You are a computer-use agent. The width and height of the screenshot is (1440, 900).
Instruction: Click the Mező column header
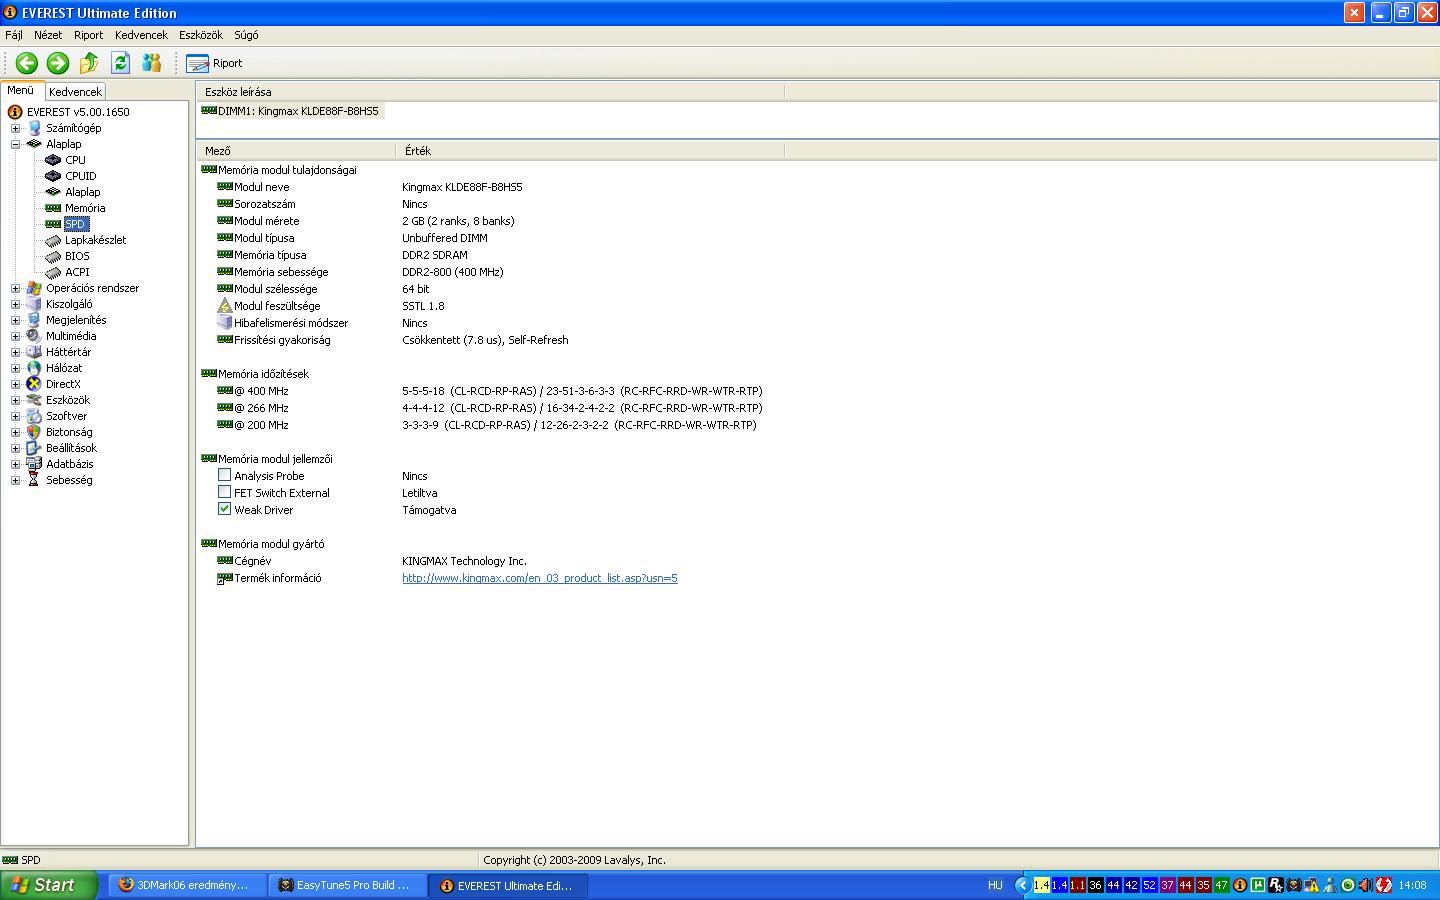297,151
